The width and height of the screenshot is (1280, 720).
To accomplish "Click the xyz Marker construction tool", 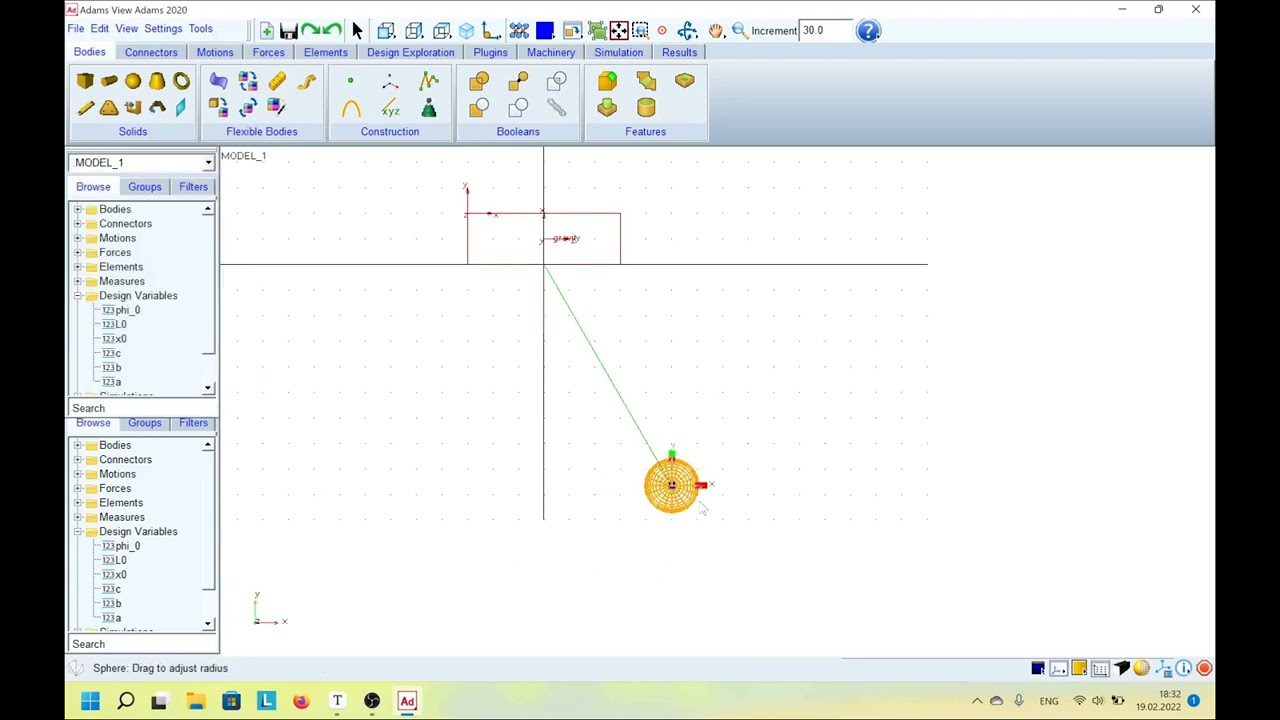I will coord(390,108).
